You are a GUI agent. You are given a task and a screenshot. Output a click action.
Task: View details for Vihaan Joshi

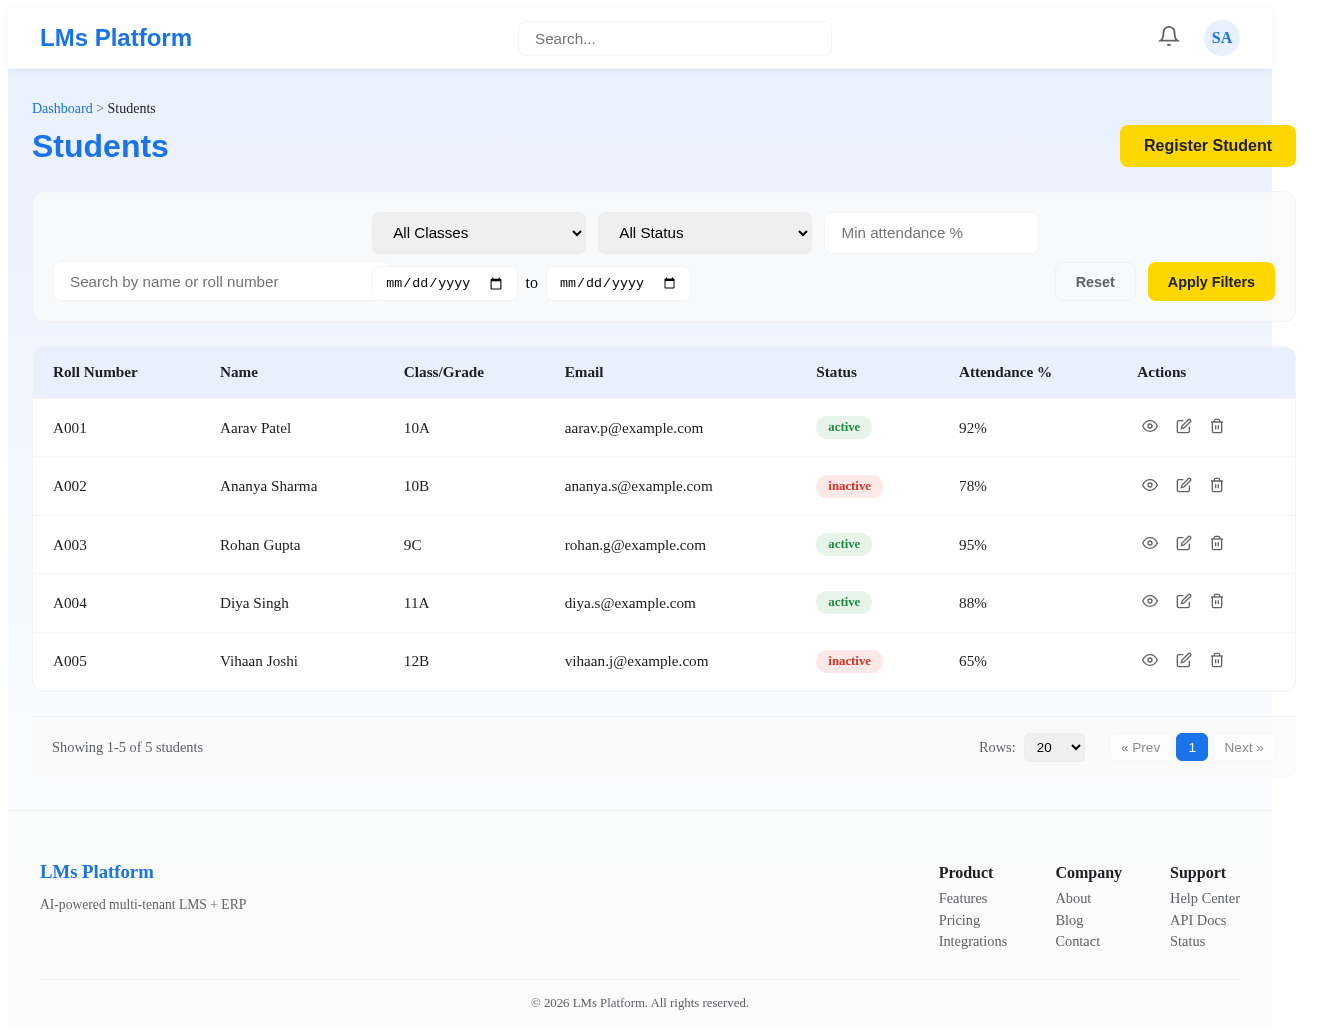[x=1150, y=661]
